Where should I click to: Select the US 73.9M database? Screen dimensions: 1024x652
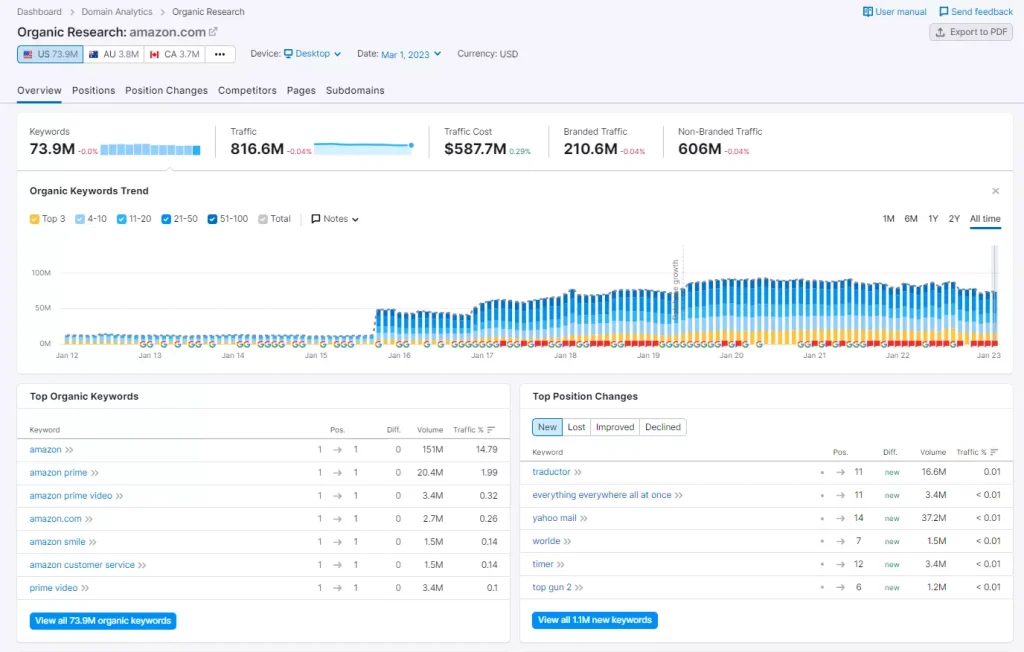(50, 54)
